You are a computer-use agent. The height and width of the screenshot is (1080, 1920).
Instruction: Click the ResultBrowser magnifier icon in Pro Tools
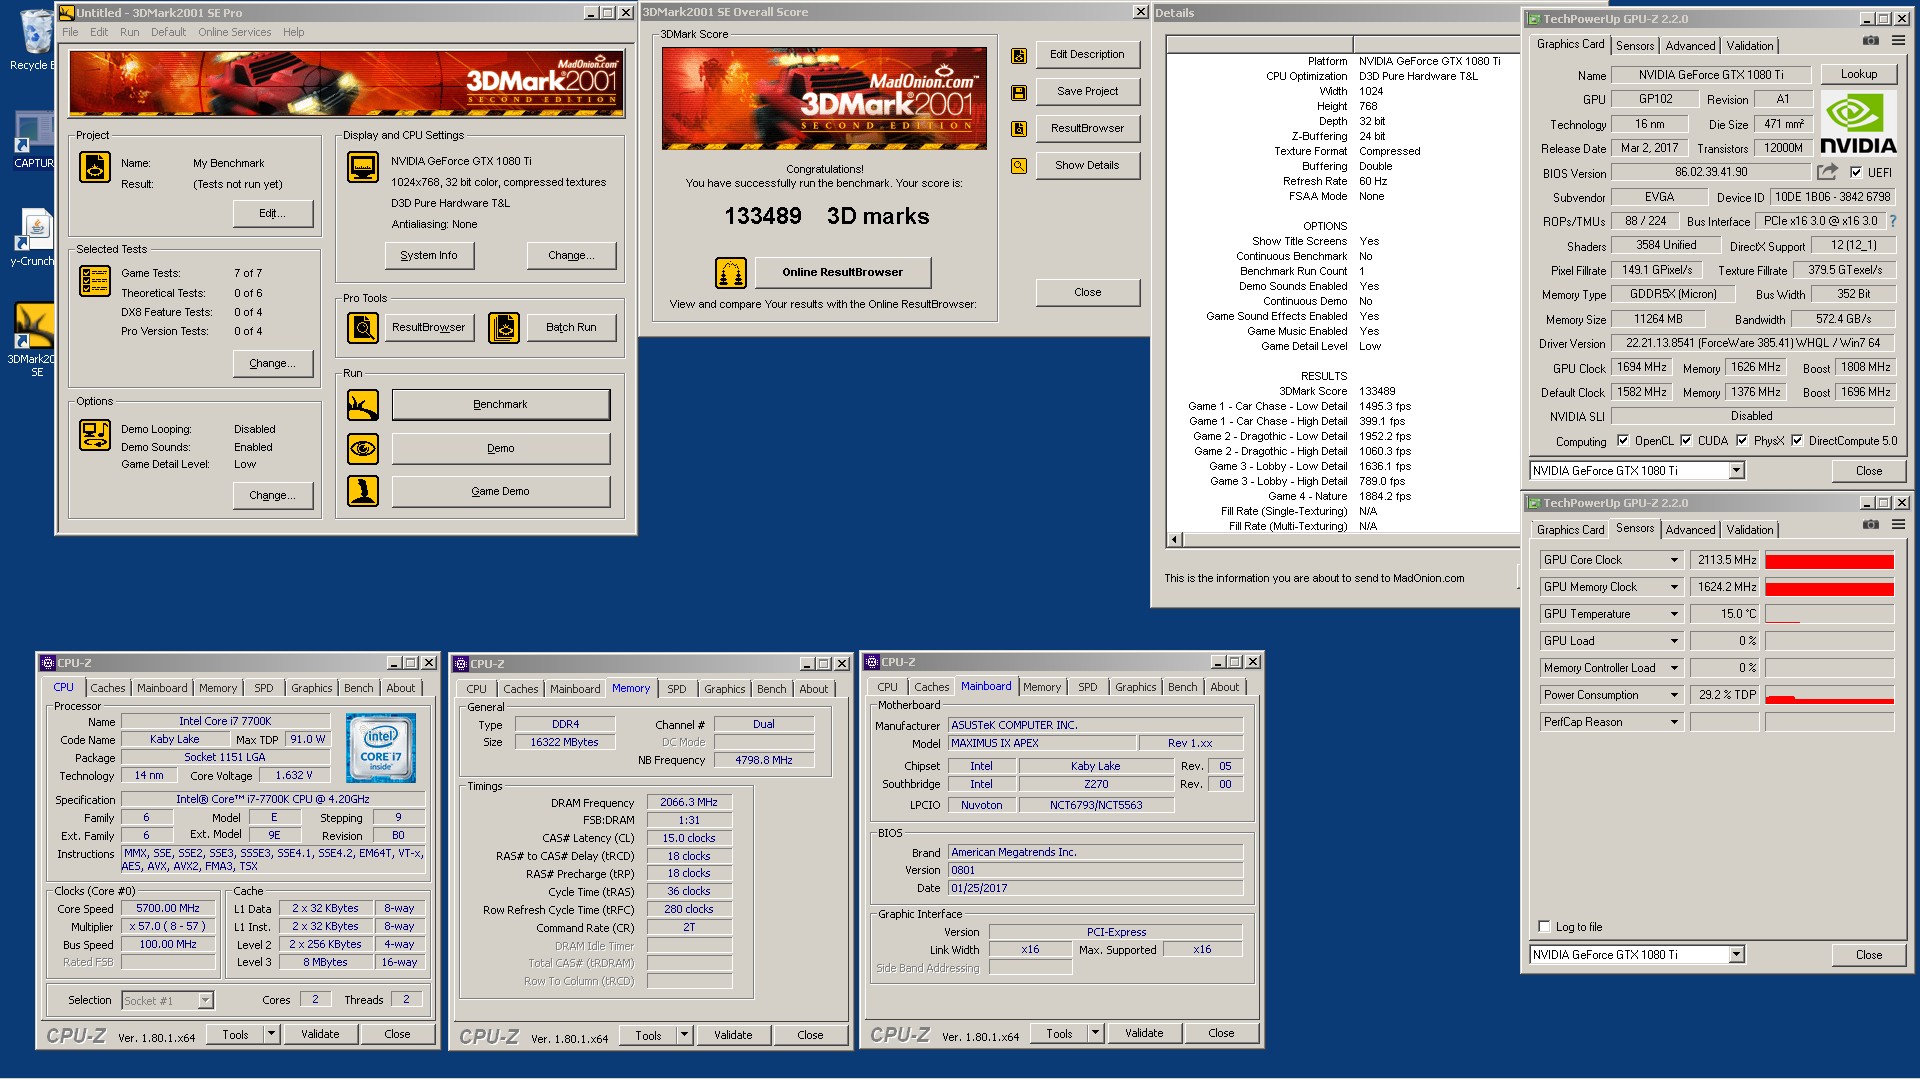[363, 327]
